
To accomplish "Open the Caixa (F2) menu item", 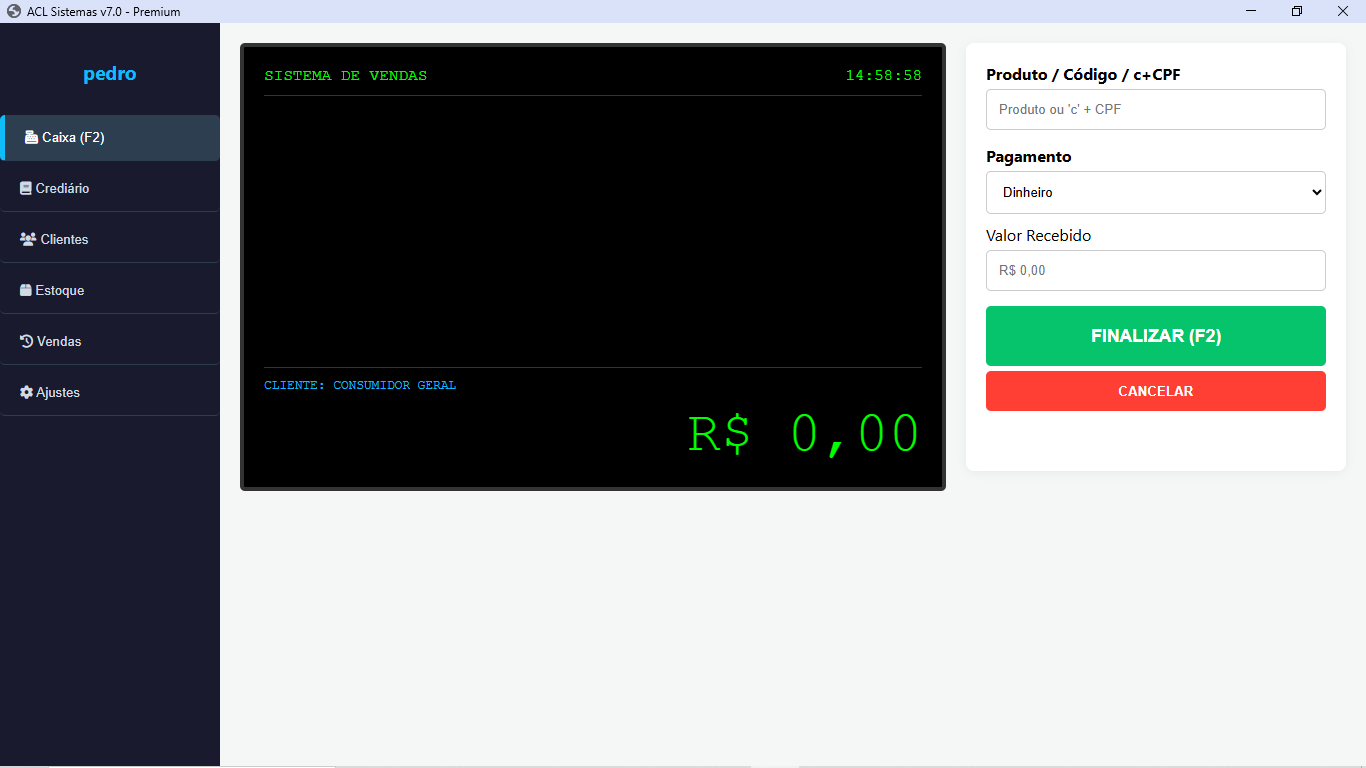I will click(111, 138).
